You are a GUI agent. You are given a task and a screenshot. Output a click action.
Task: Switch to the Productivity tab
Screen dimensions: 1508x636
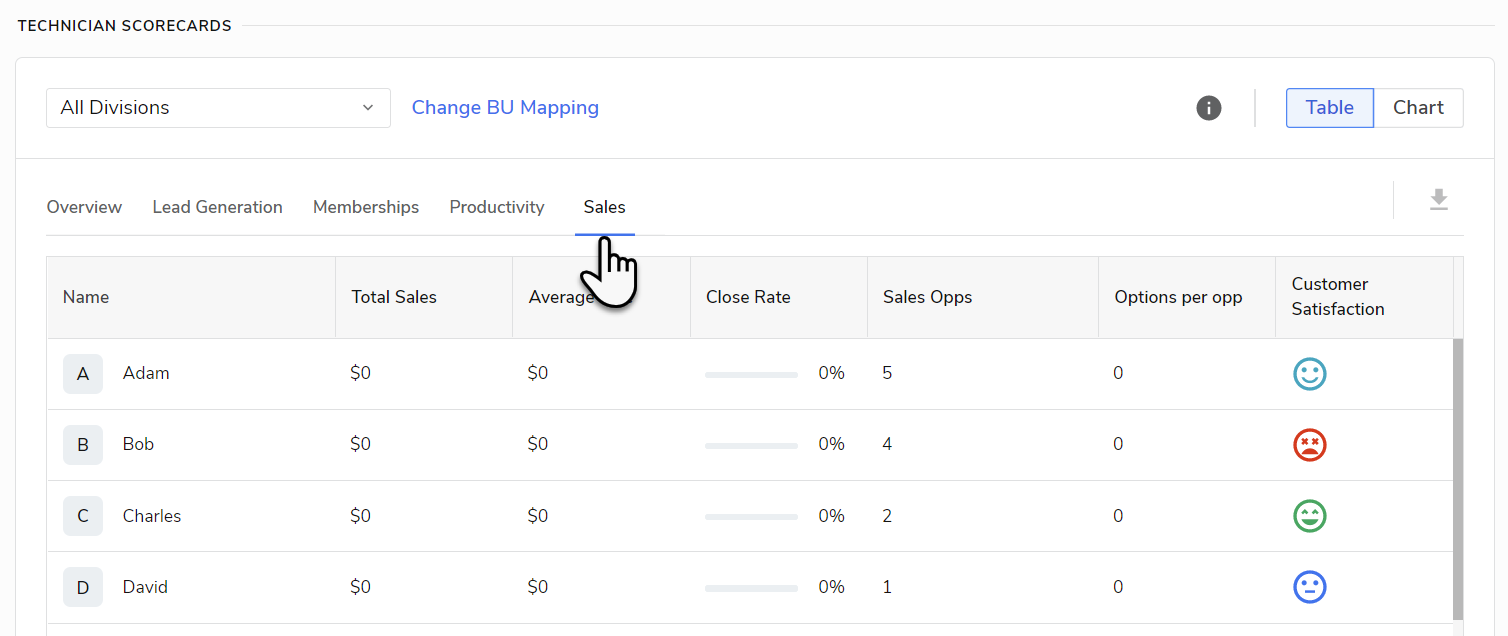pos(497,207)
